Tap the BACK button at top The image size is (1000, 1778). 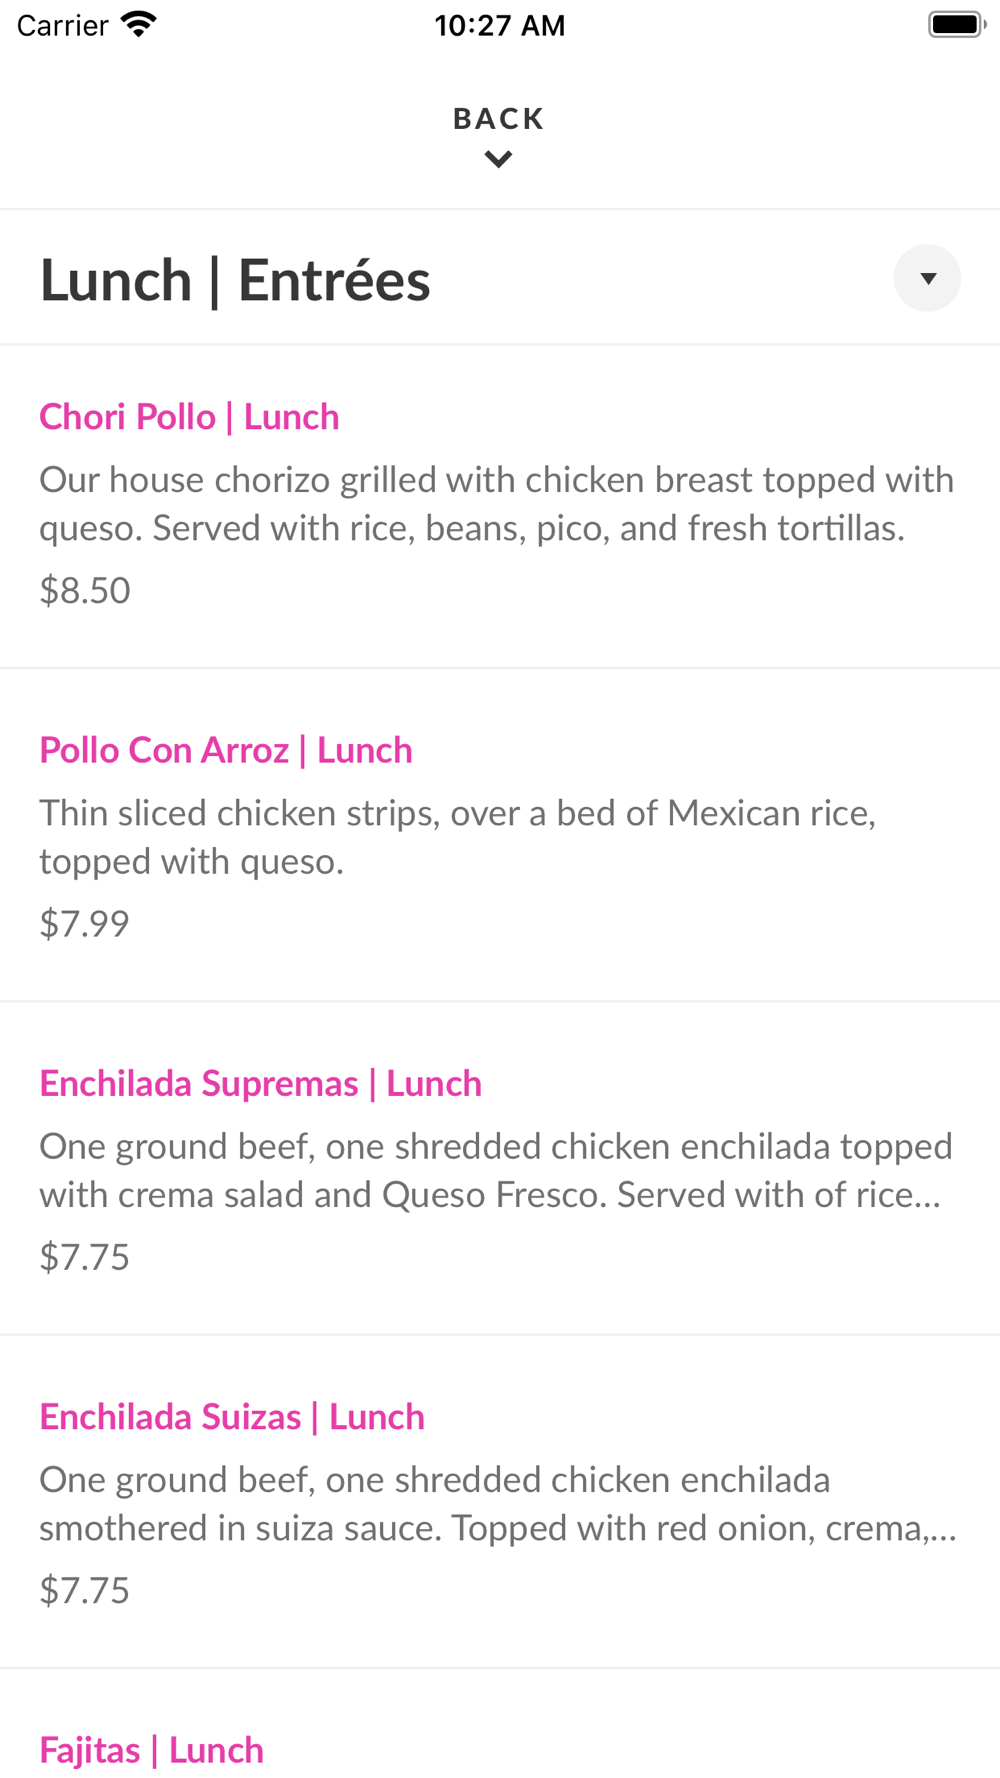[x=498, y=119]
